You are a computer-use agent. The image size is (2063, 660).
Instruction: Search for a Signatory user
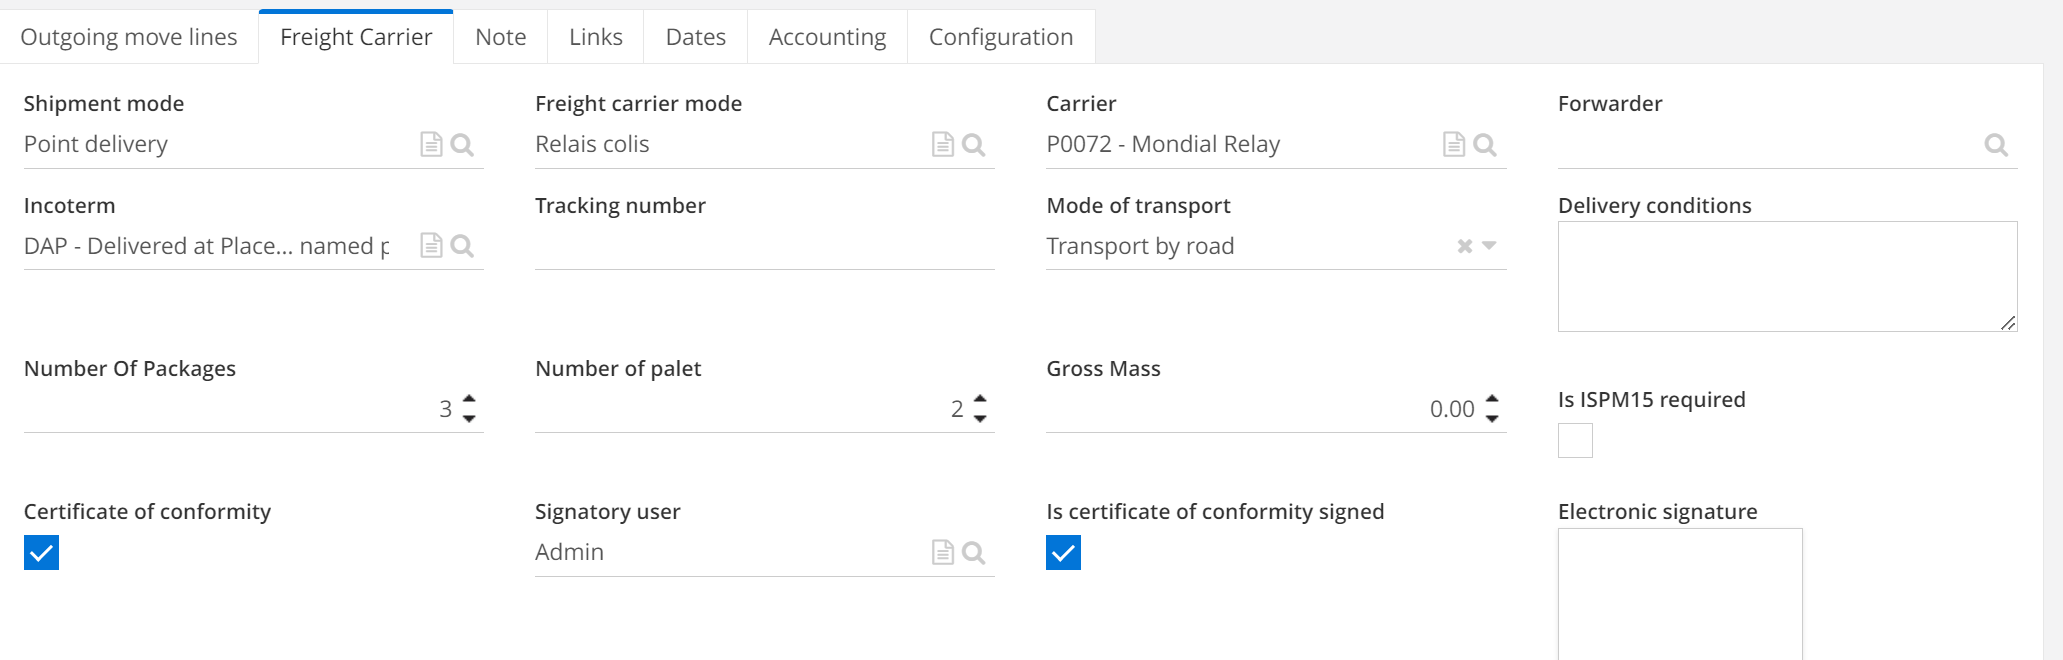pyautogui.click(x=973, y=552)
